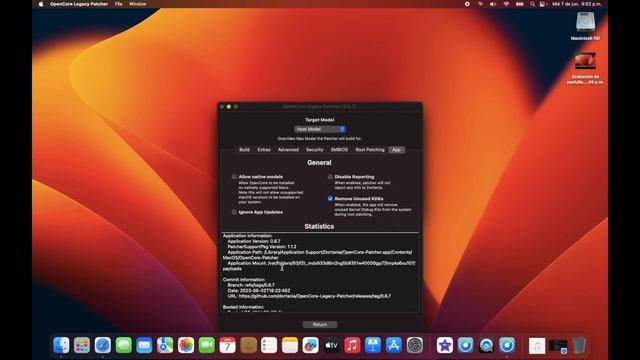Switch to Root Patching tab
Viewport: 640px width, 360px height.
click(x=370, y=150)
